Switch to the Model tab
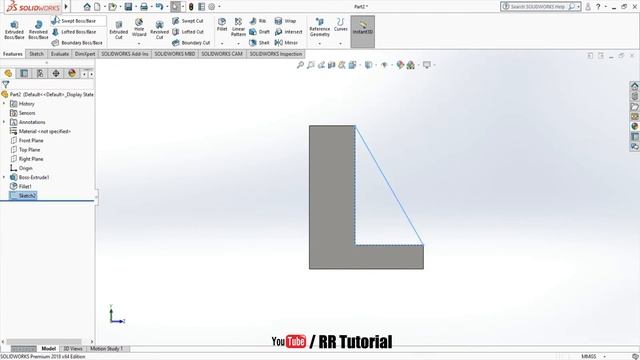 tap(49, 349)
